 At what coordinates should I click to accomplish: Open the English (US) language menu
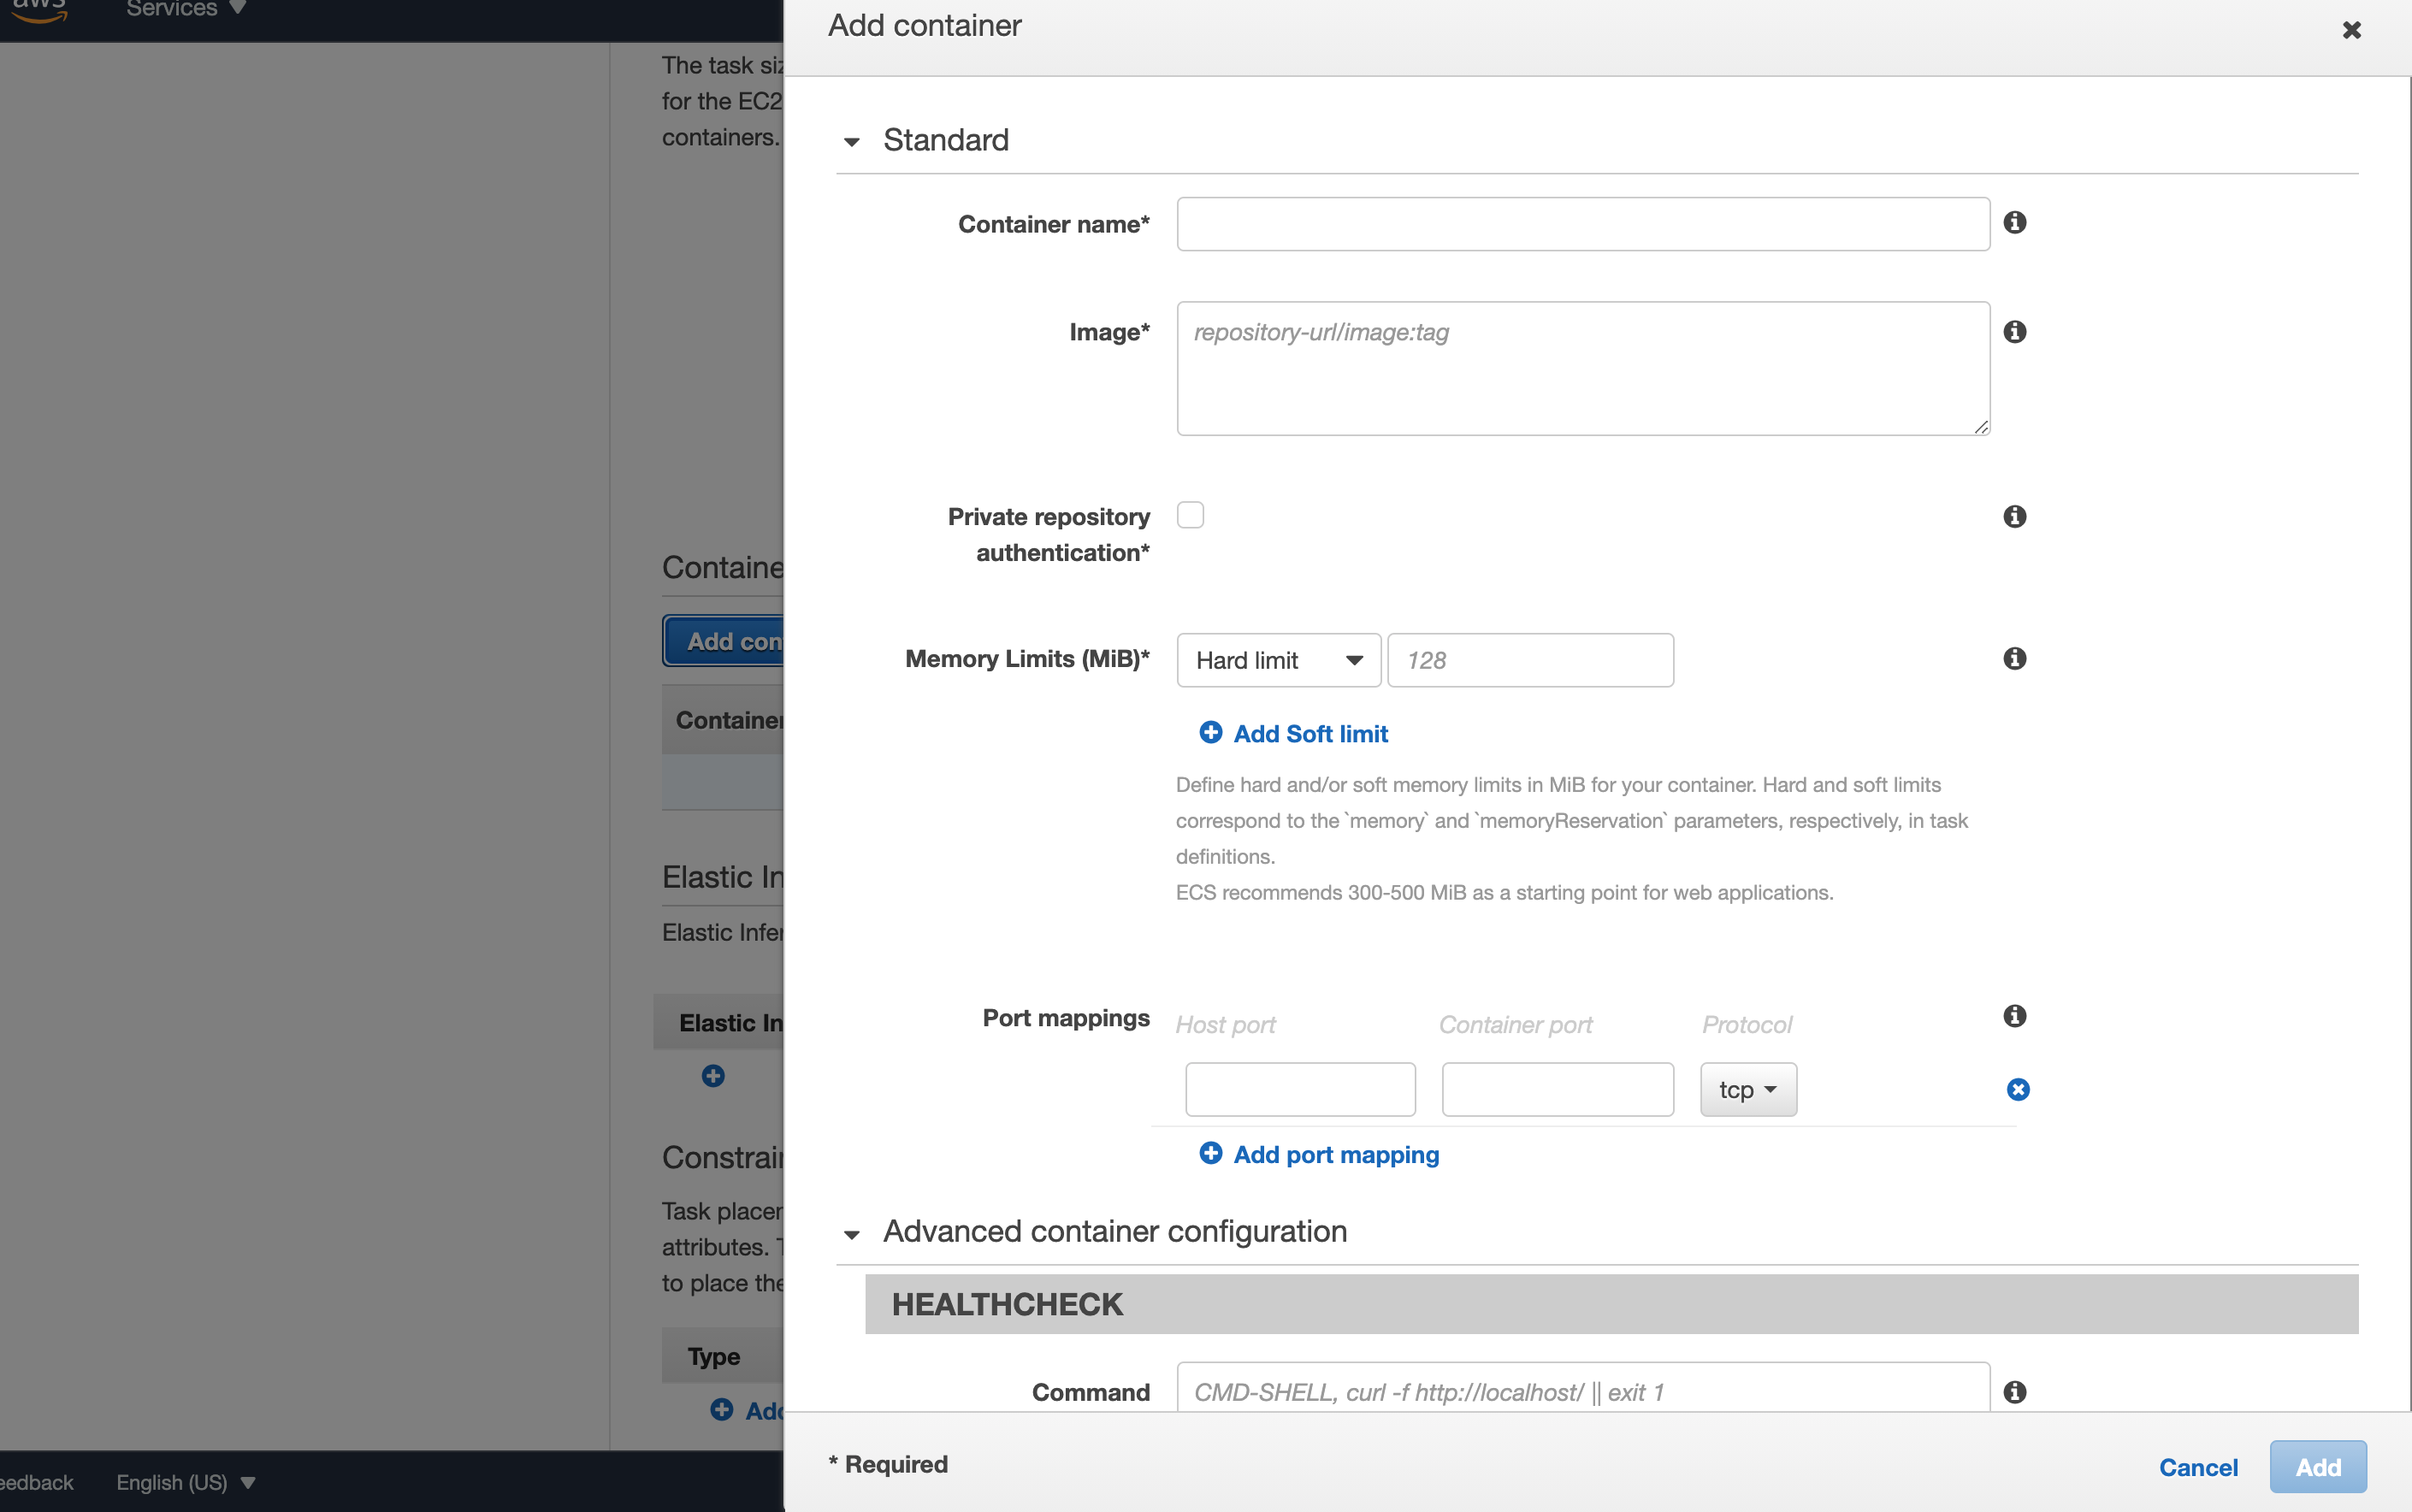[x=186, y=1482]
